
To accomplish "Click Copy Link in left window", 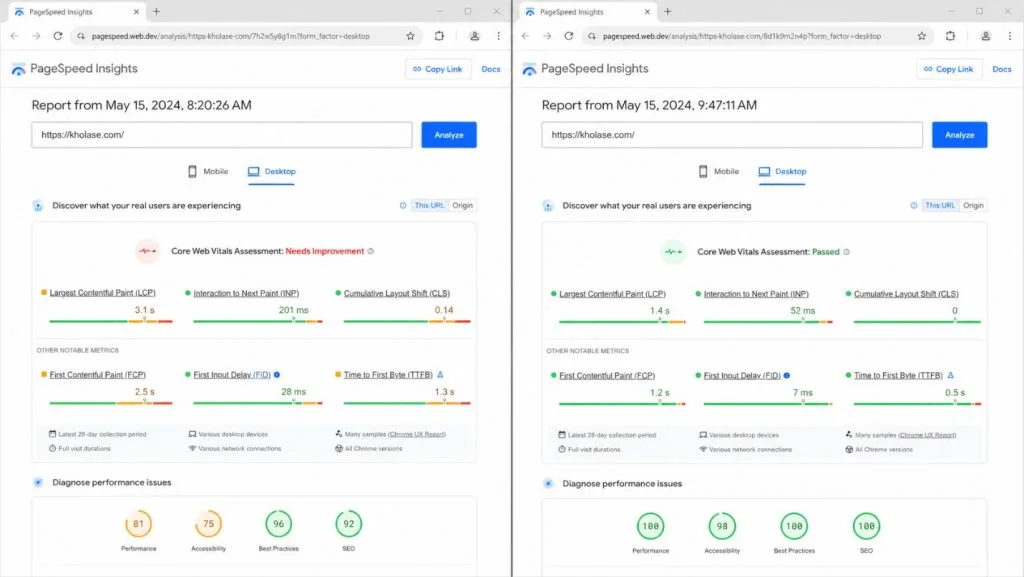I will click(438, 69).
